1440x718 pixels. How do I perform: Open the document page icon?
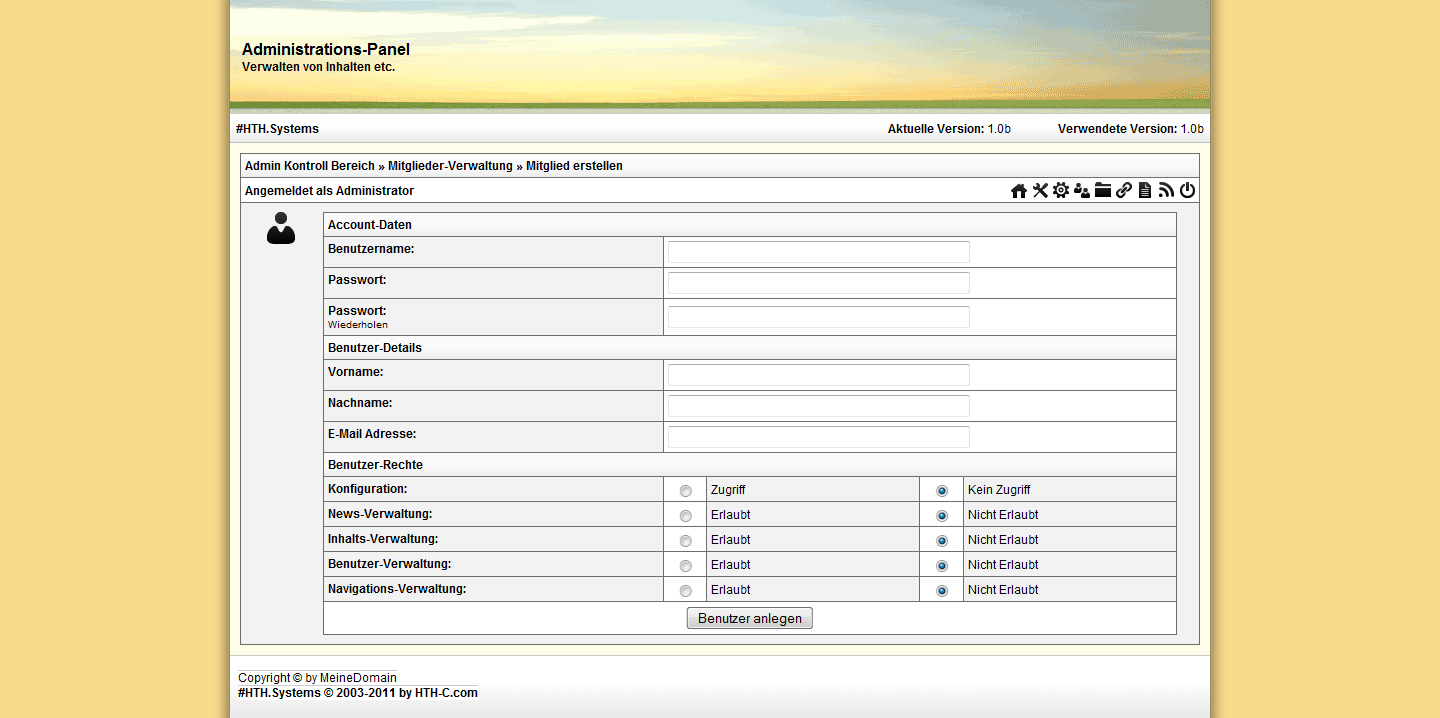coord(1145,191)
